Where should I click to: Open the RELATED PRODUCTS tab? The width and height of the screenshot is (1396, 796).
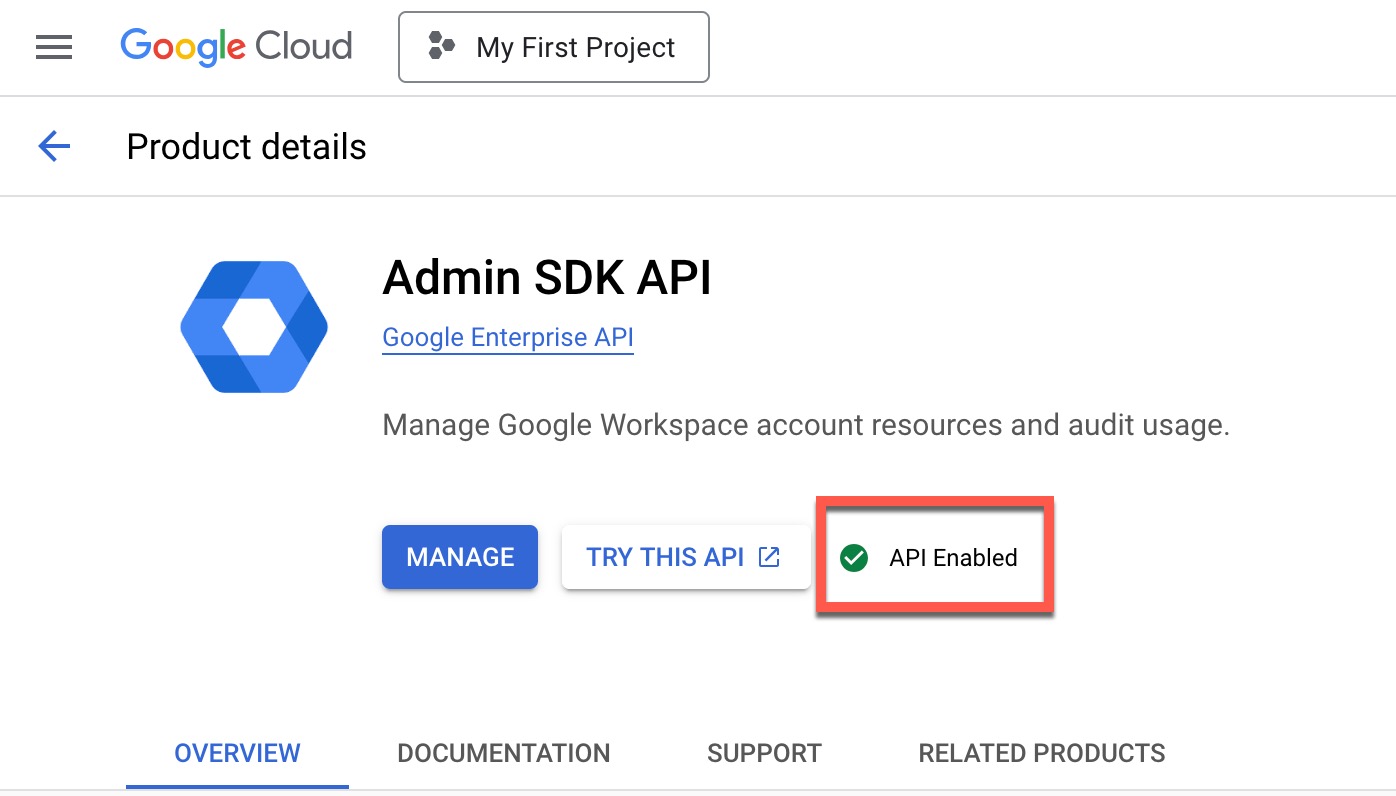coord(1041,752)
